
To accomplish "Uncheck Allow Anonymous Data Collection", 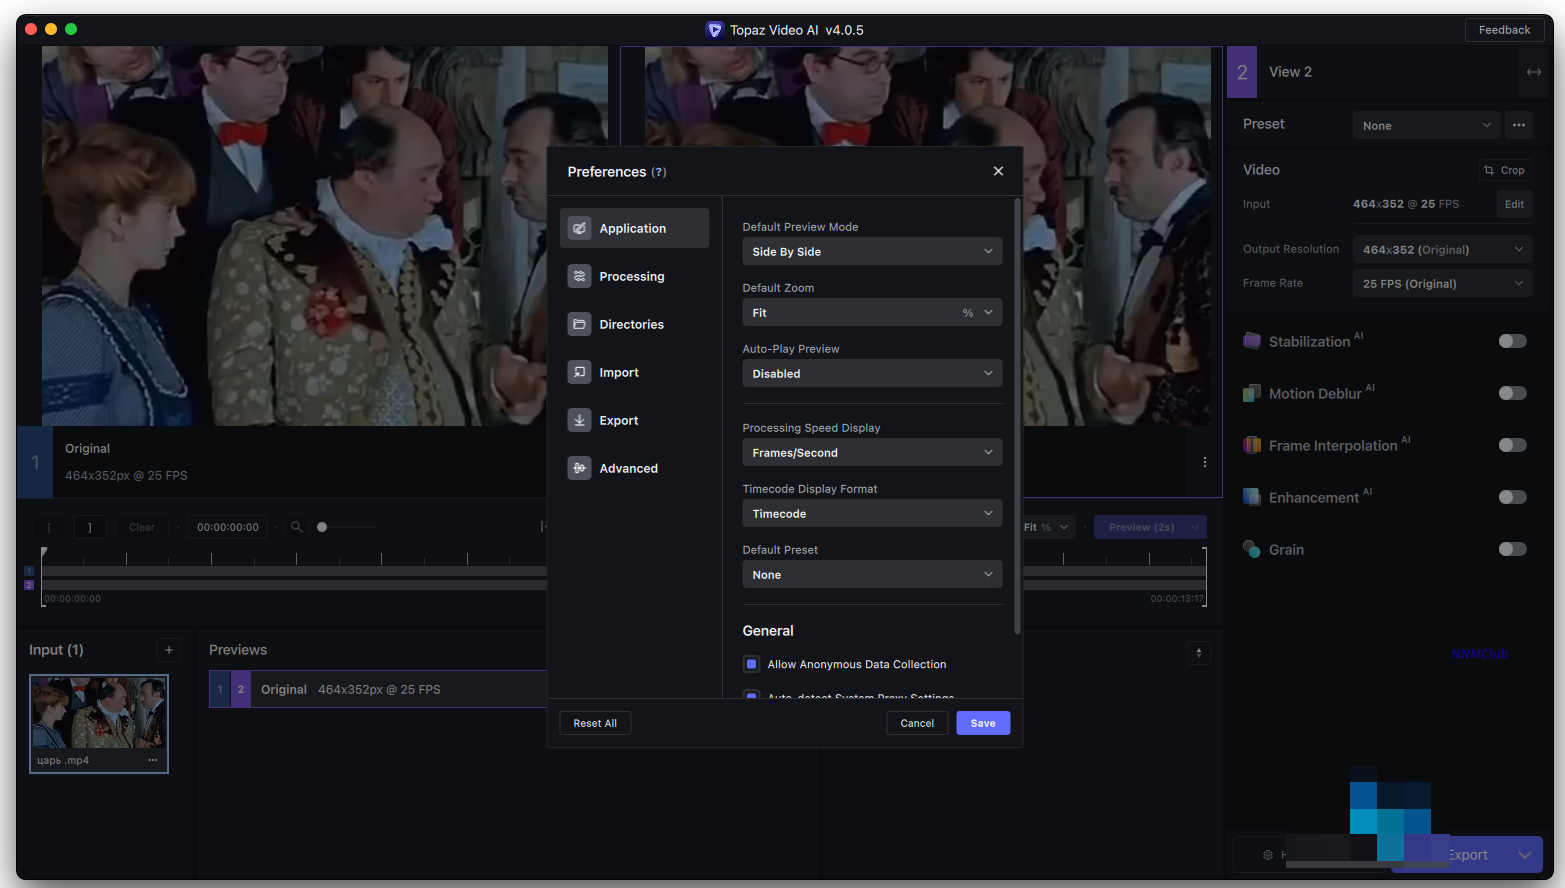I will click(752, 664).
